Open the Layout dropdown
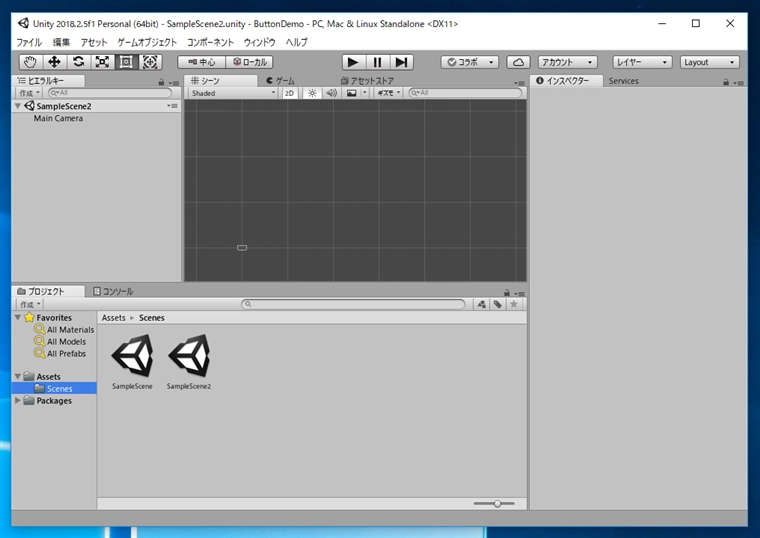The height and width of the screenshot is (538, 760). tap(710, 62)
